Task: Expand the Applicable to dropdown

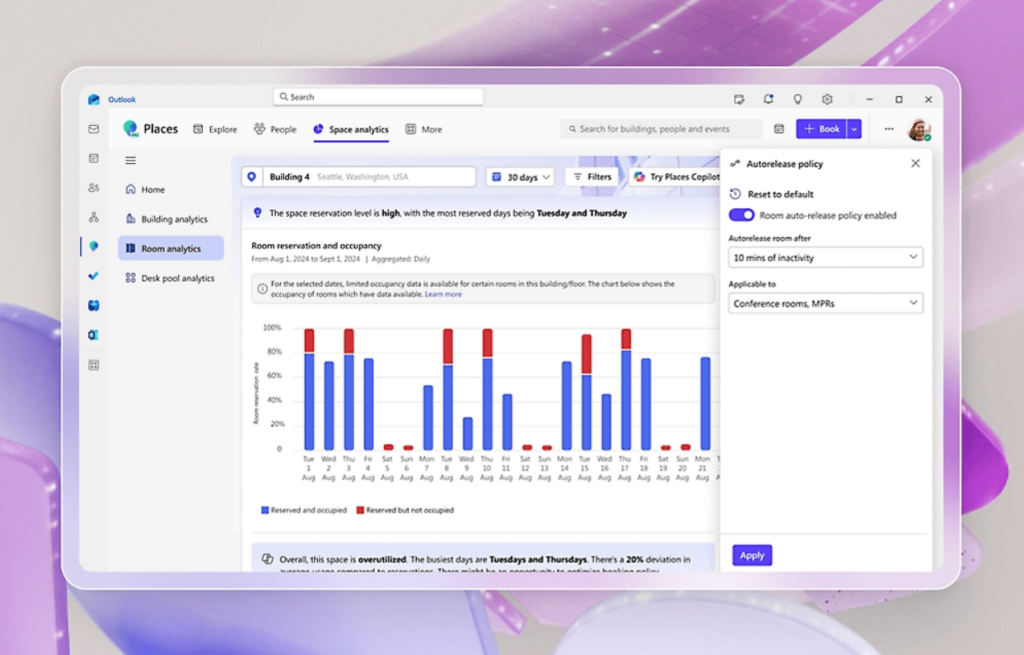Action: [825, 303]
